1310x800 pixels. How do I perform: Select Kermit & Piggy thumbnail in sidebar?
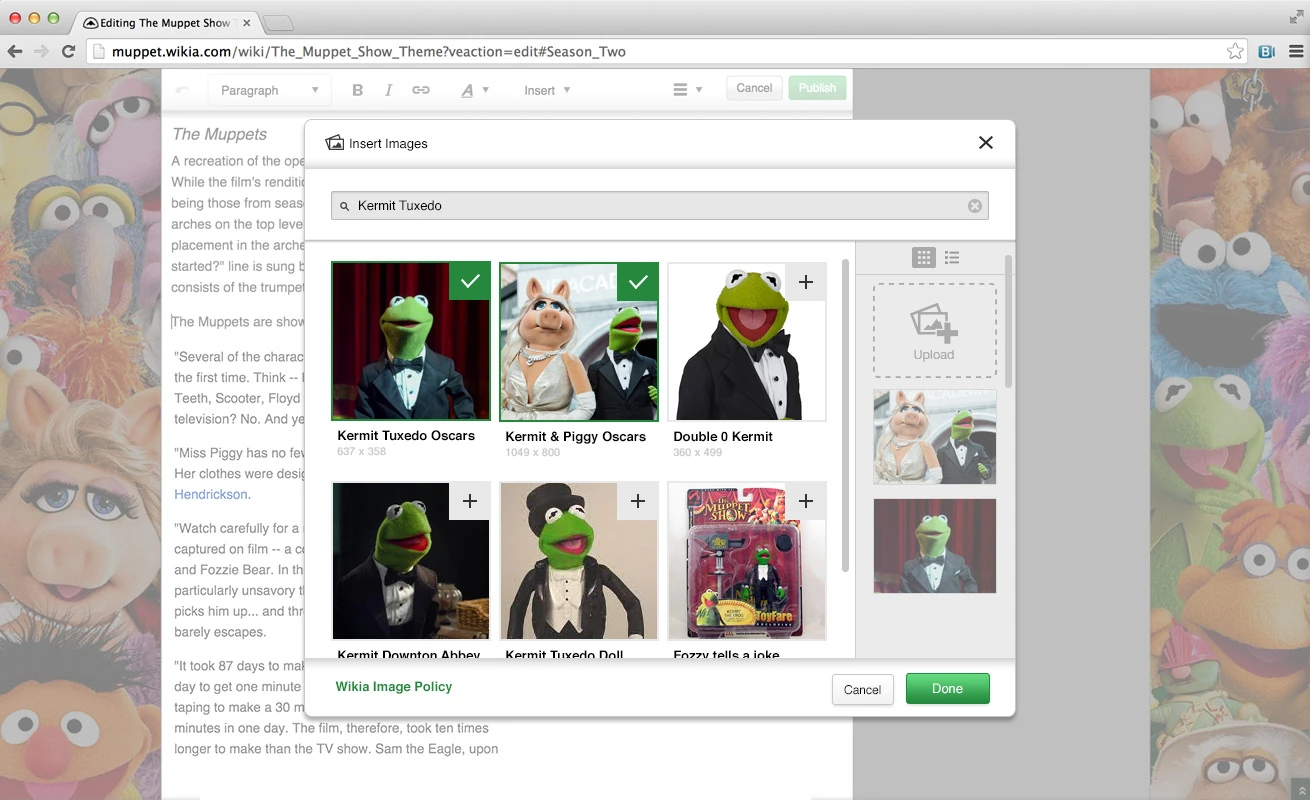click(x=934, y=437)
